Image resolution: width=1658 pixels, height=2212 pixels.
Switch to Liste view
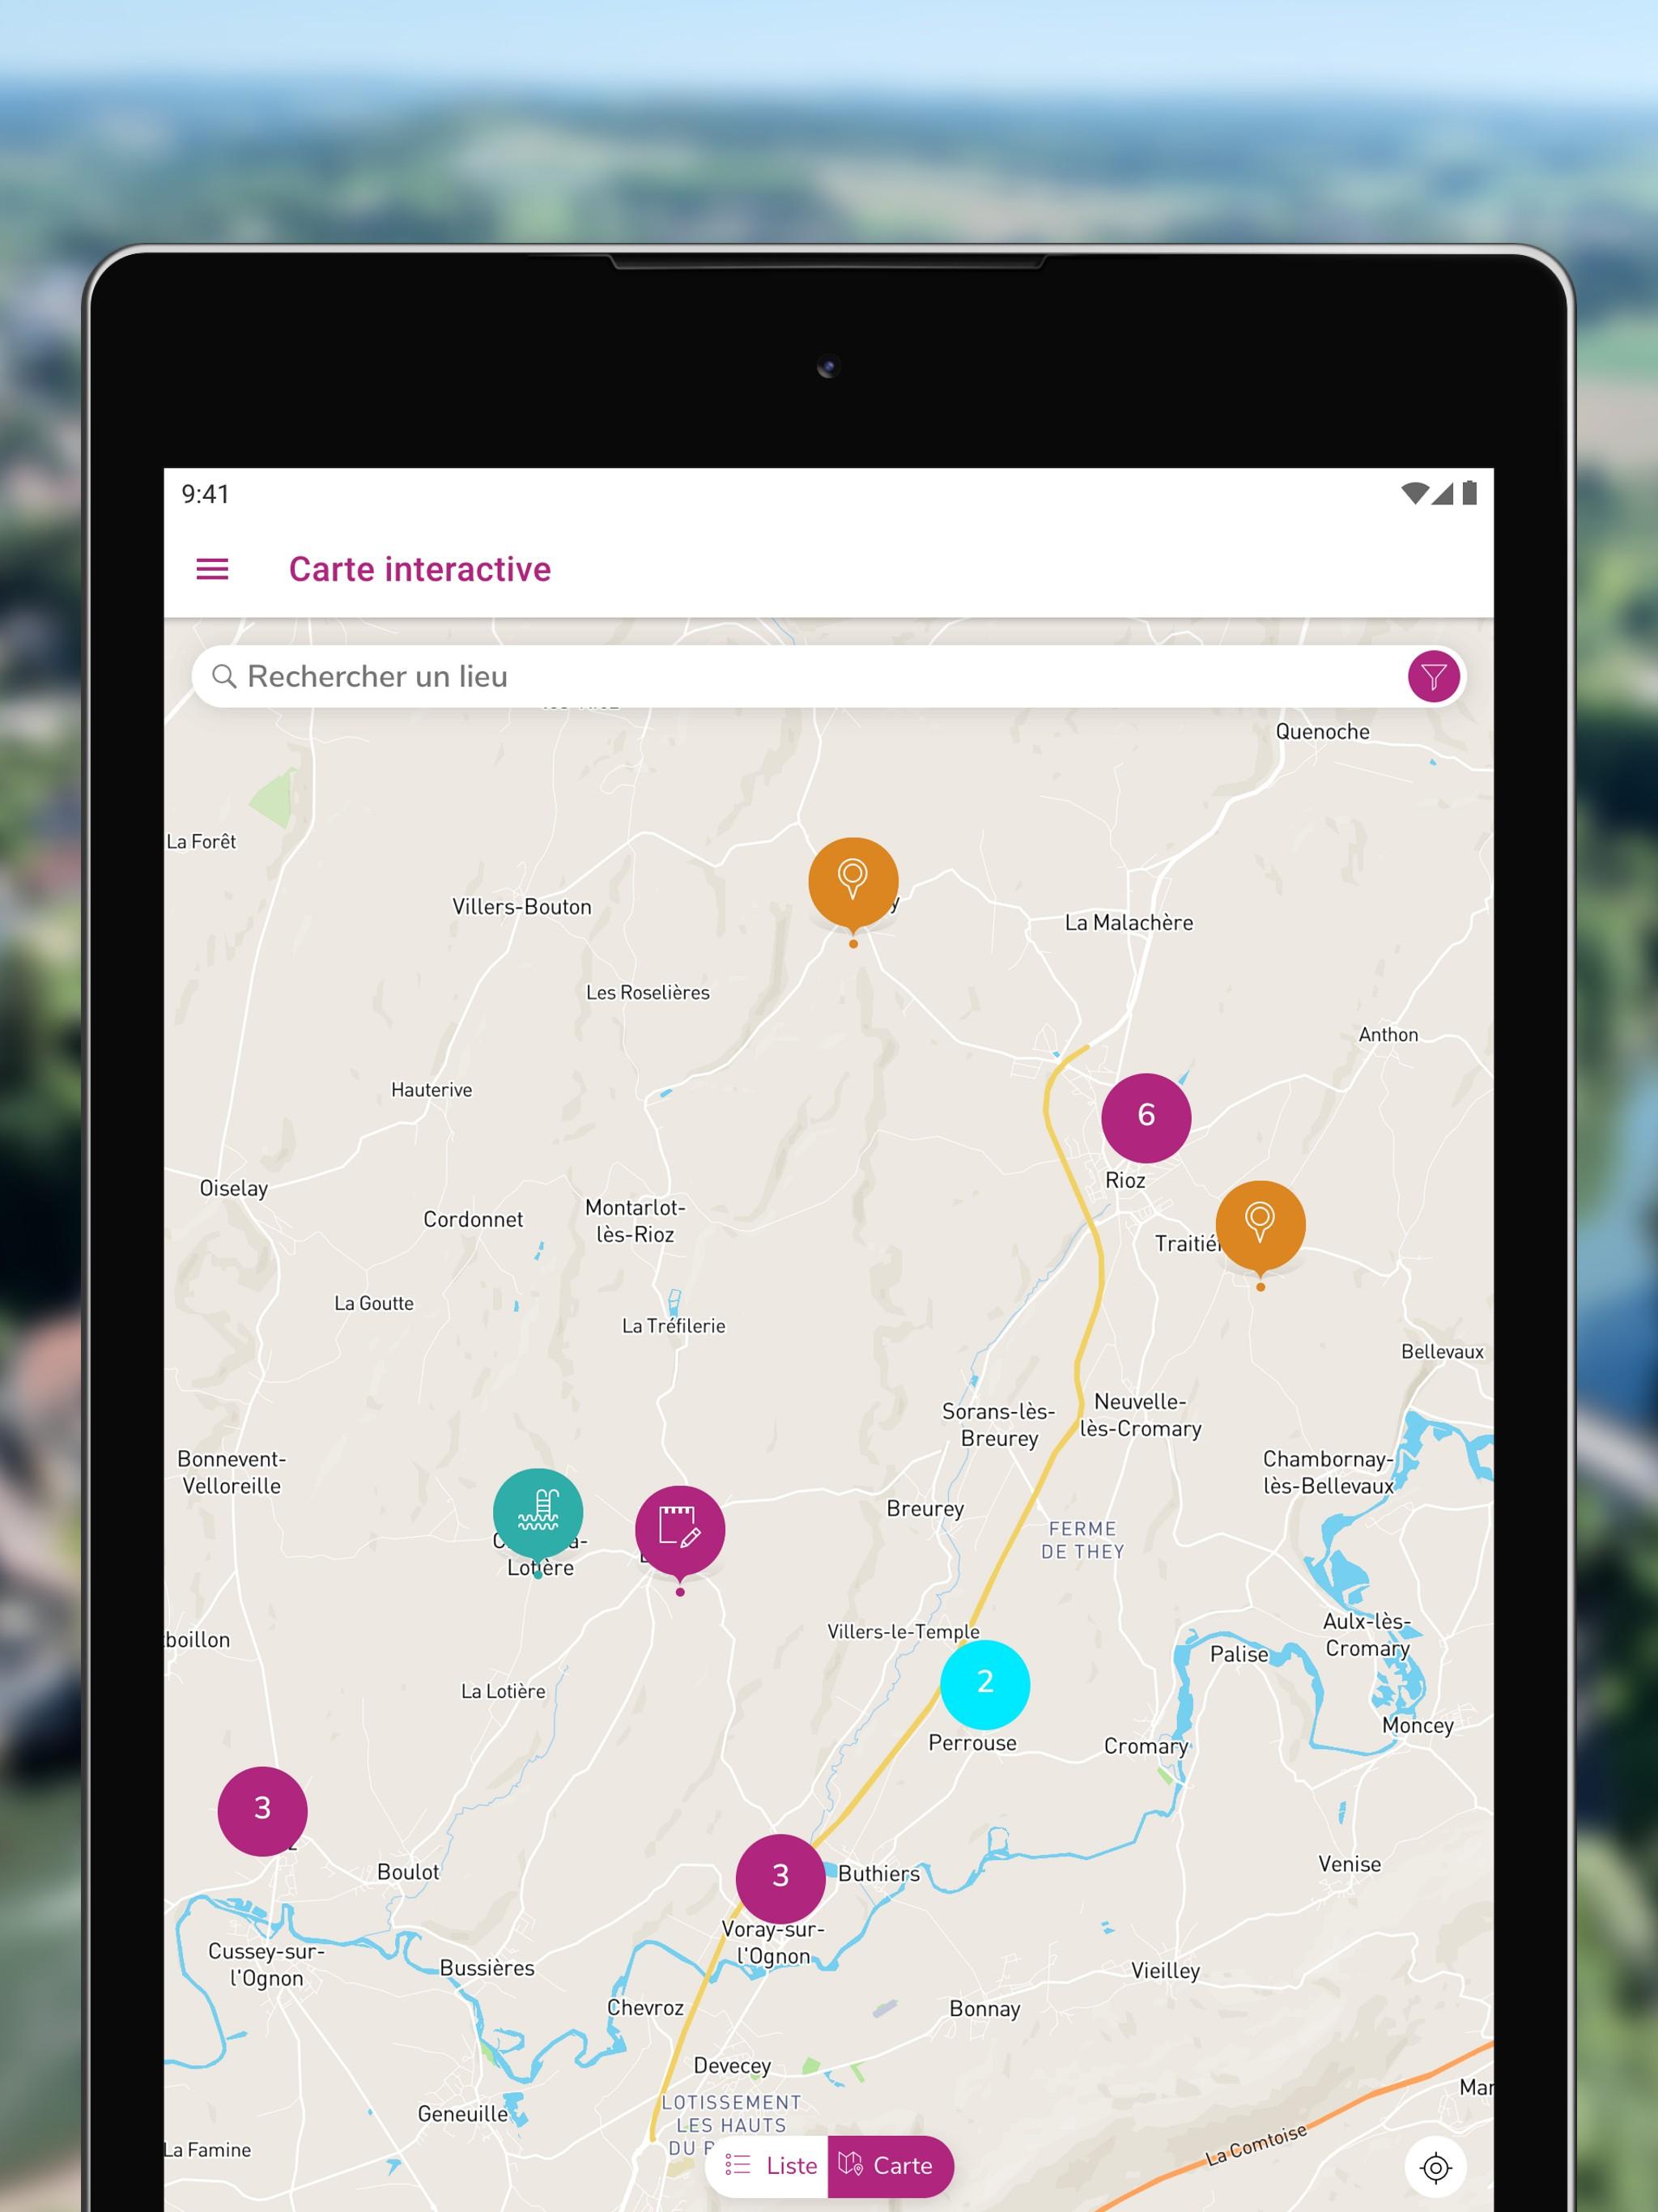pyautogui.click(x=767, y=2166)
